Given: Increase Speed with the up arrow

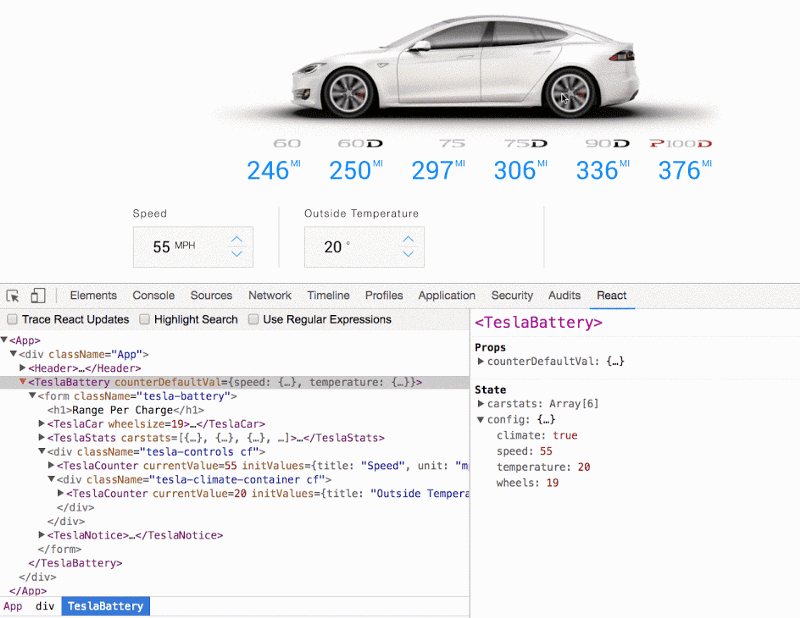Looking at the screenshot, I should (x=237, y=239).
